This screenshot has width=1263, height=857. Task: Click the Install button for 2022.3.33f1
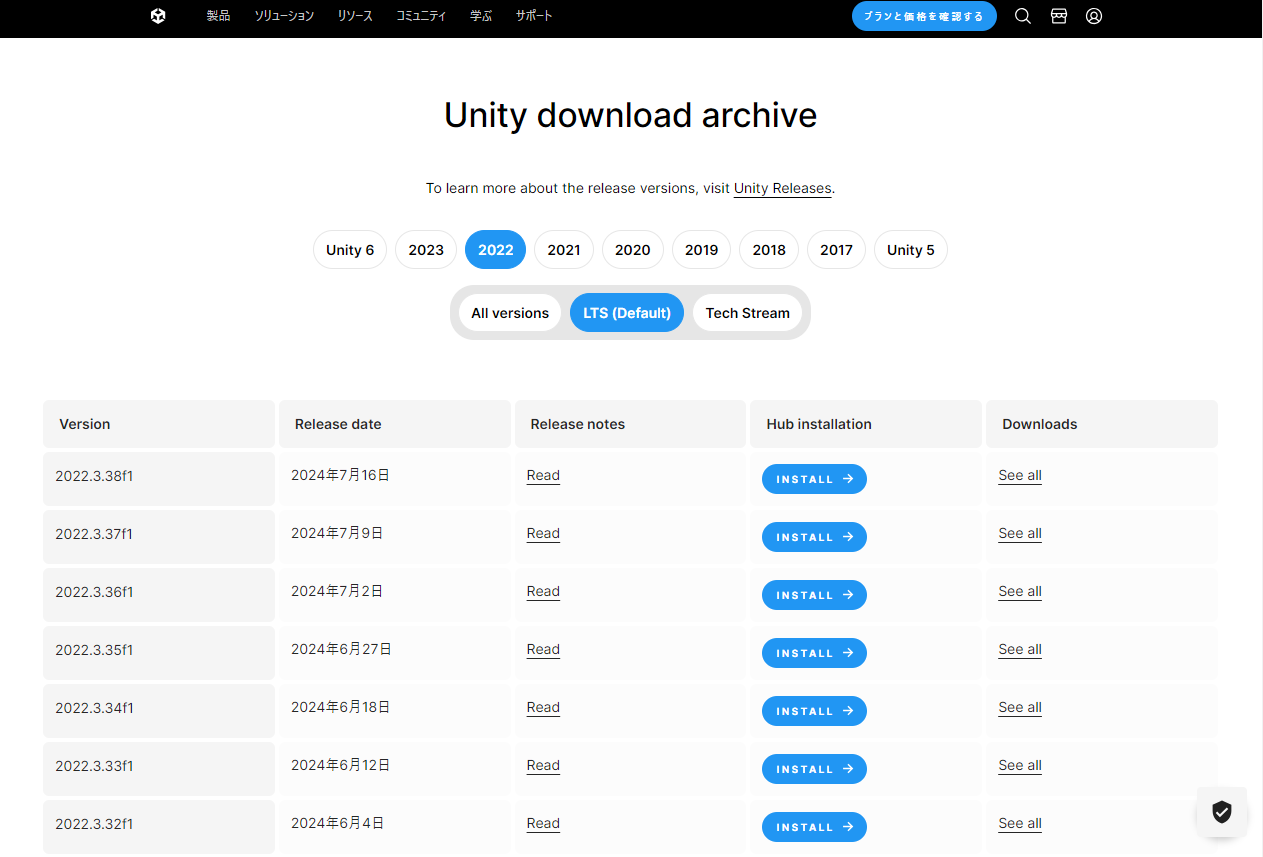click(814, 769)
